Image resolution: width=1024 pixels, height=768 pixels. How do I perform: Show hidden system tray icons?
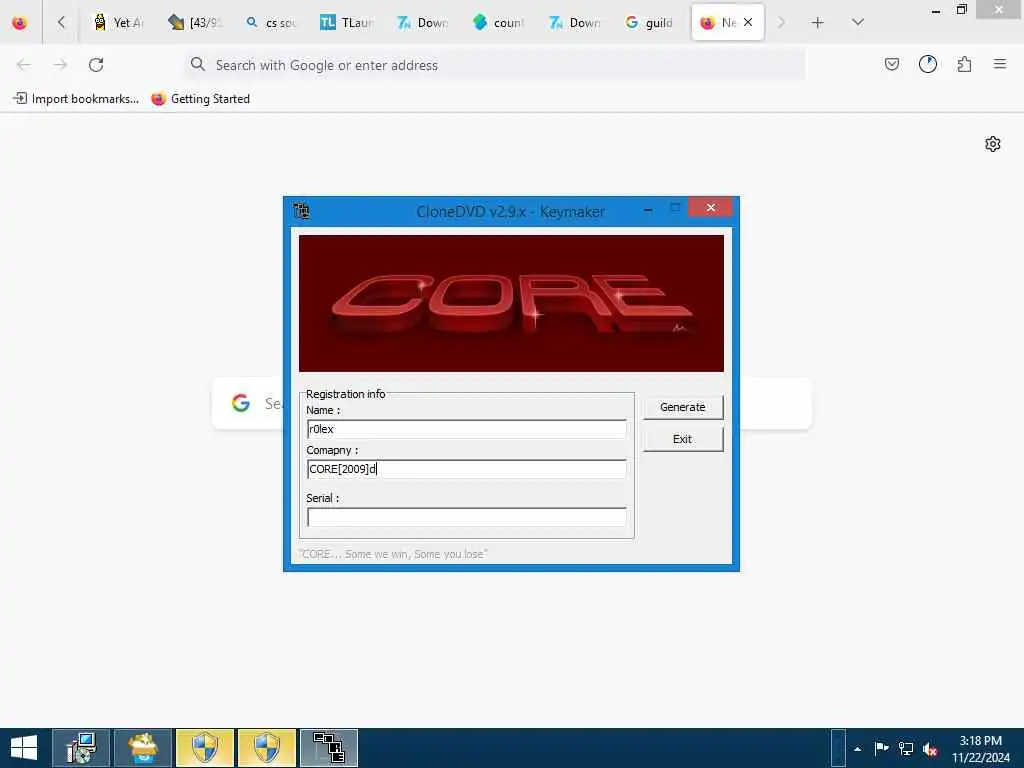(857, 749)
